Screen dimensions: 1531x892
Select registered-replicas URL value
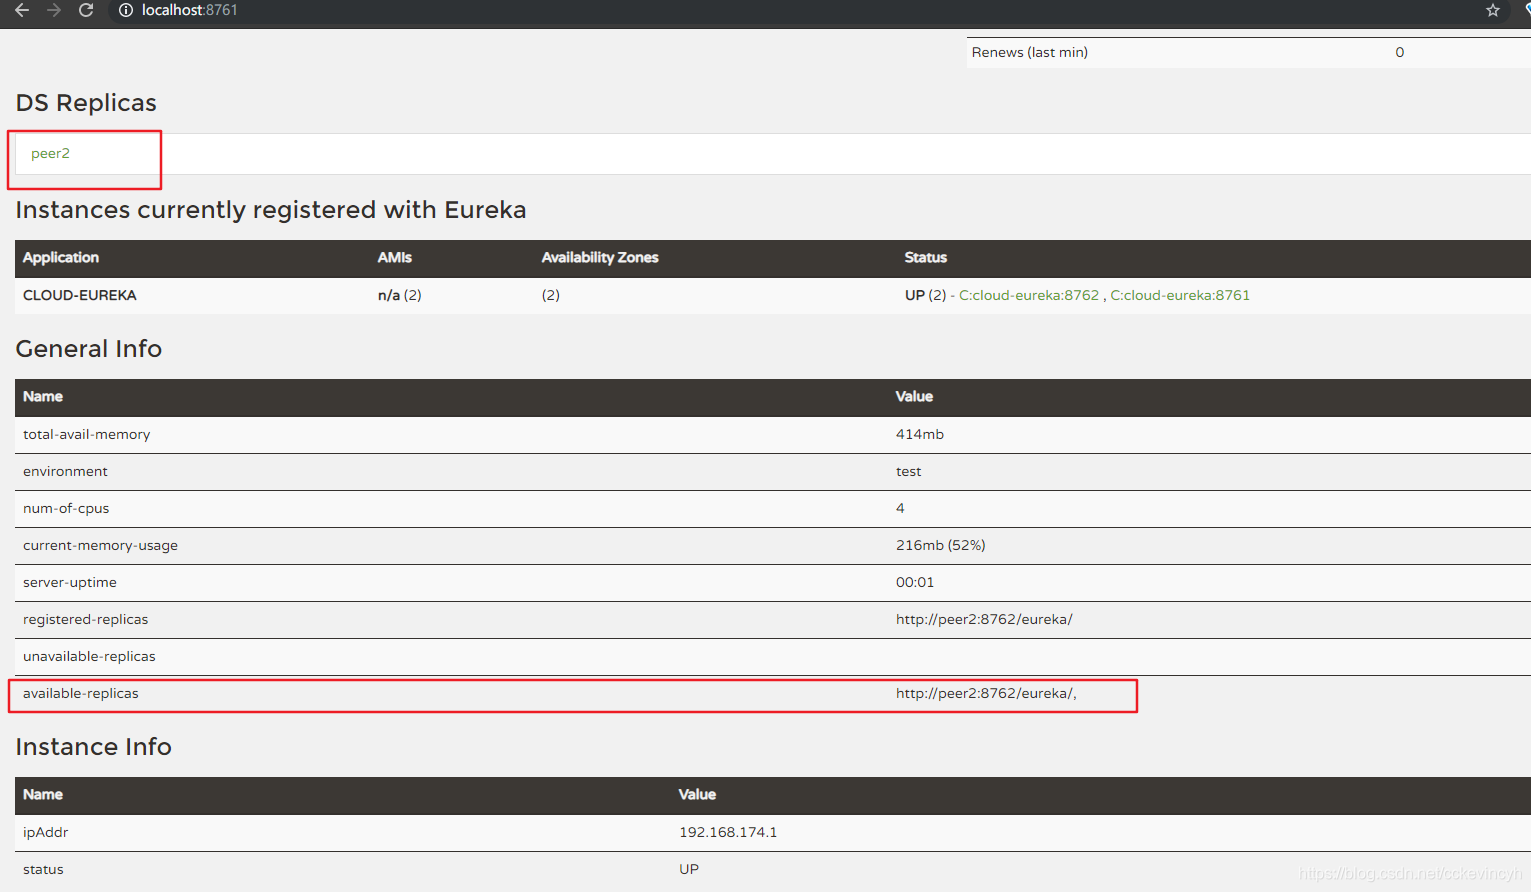click(984, 619)
